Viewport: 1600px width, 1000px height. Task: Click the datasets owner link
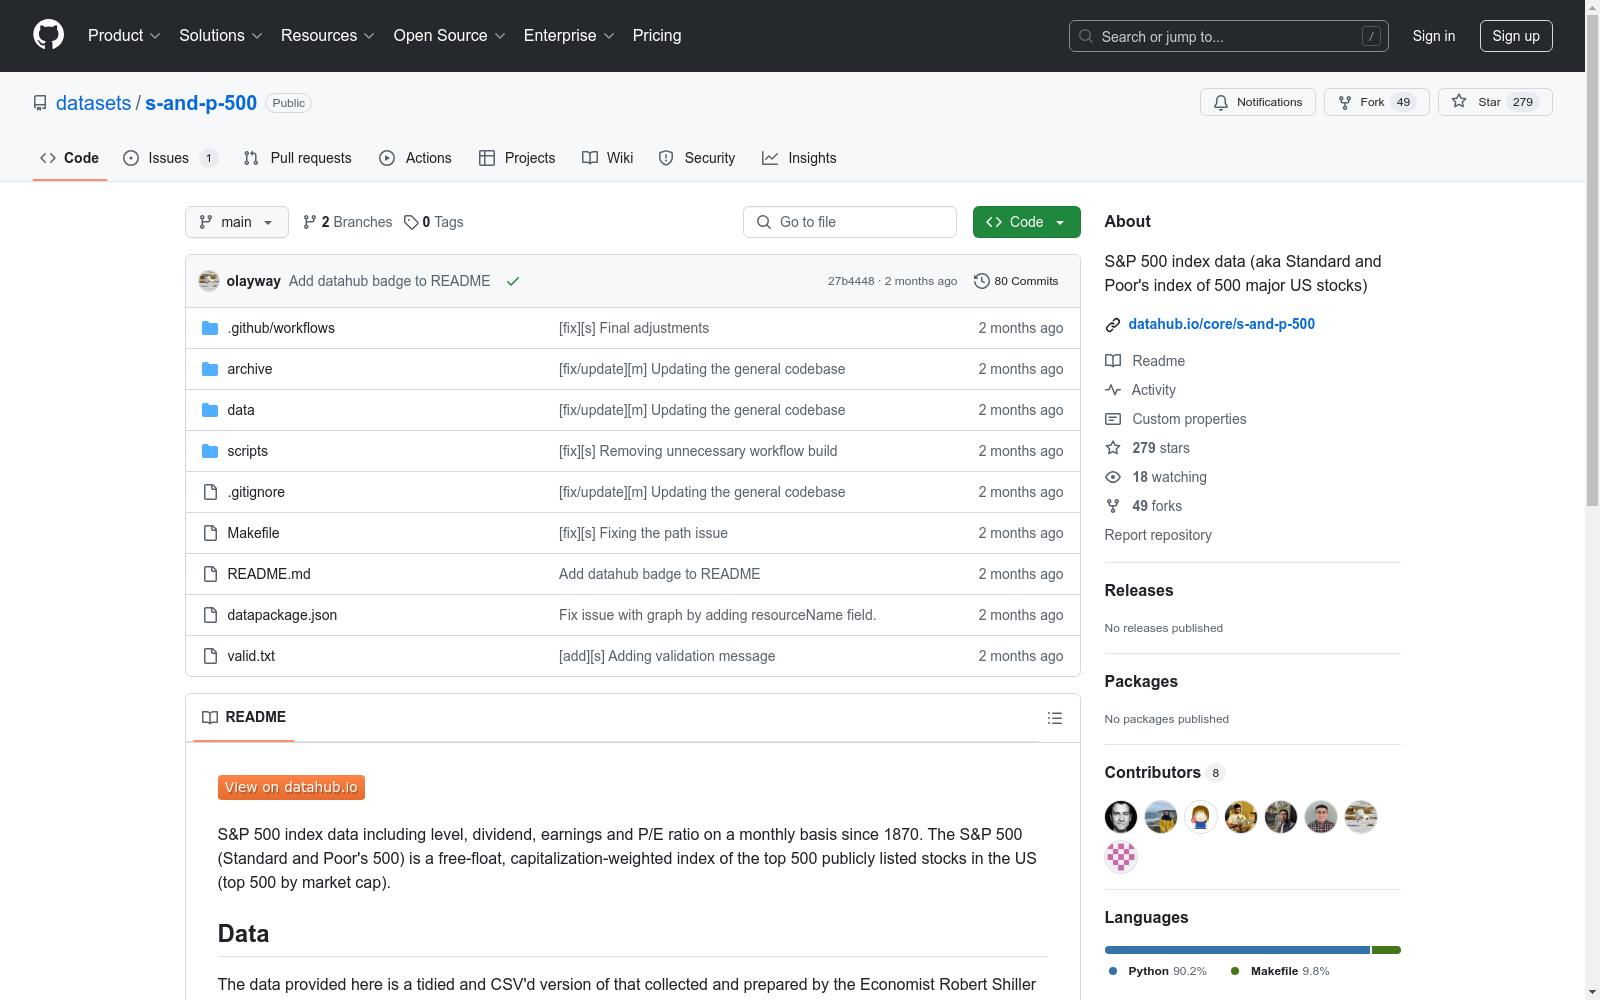[x=93, y=103]
